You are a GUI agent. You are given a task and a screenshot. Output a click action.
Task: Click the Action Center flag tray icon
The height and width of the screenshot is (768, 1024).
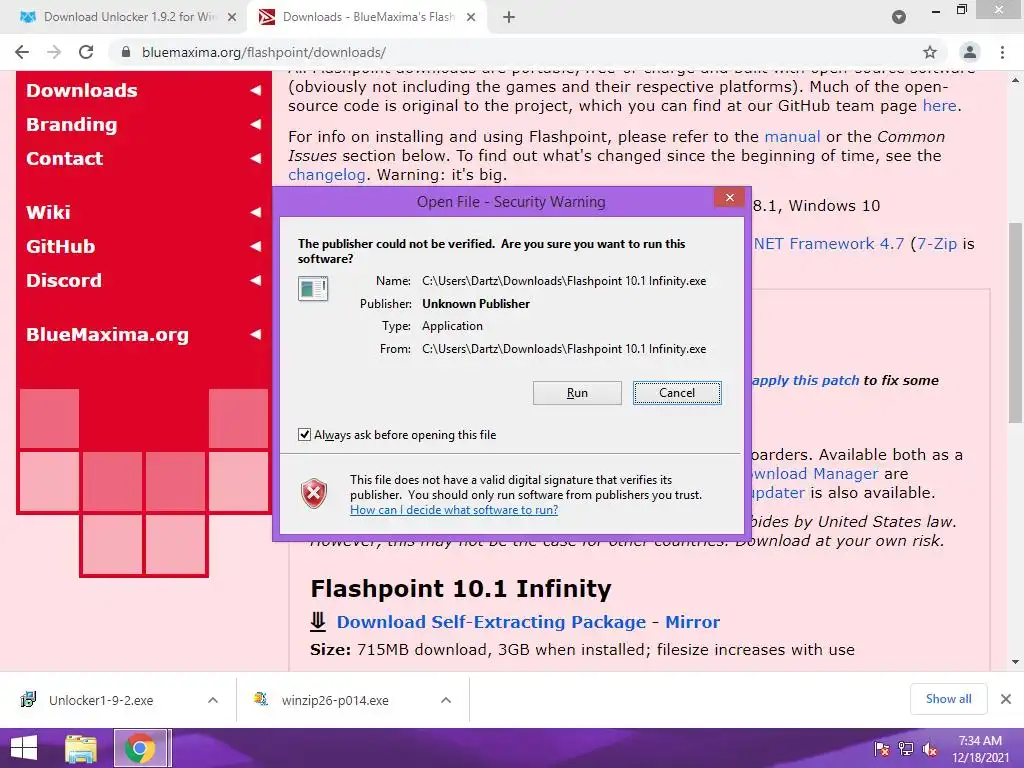pos(882,749)
